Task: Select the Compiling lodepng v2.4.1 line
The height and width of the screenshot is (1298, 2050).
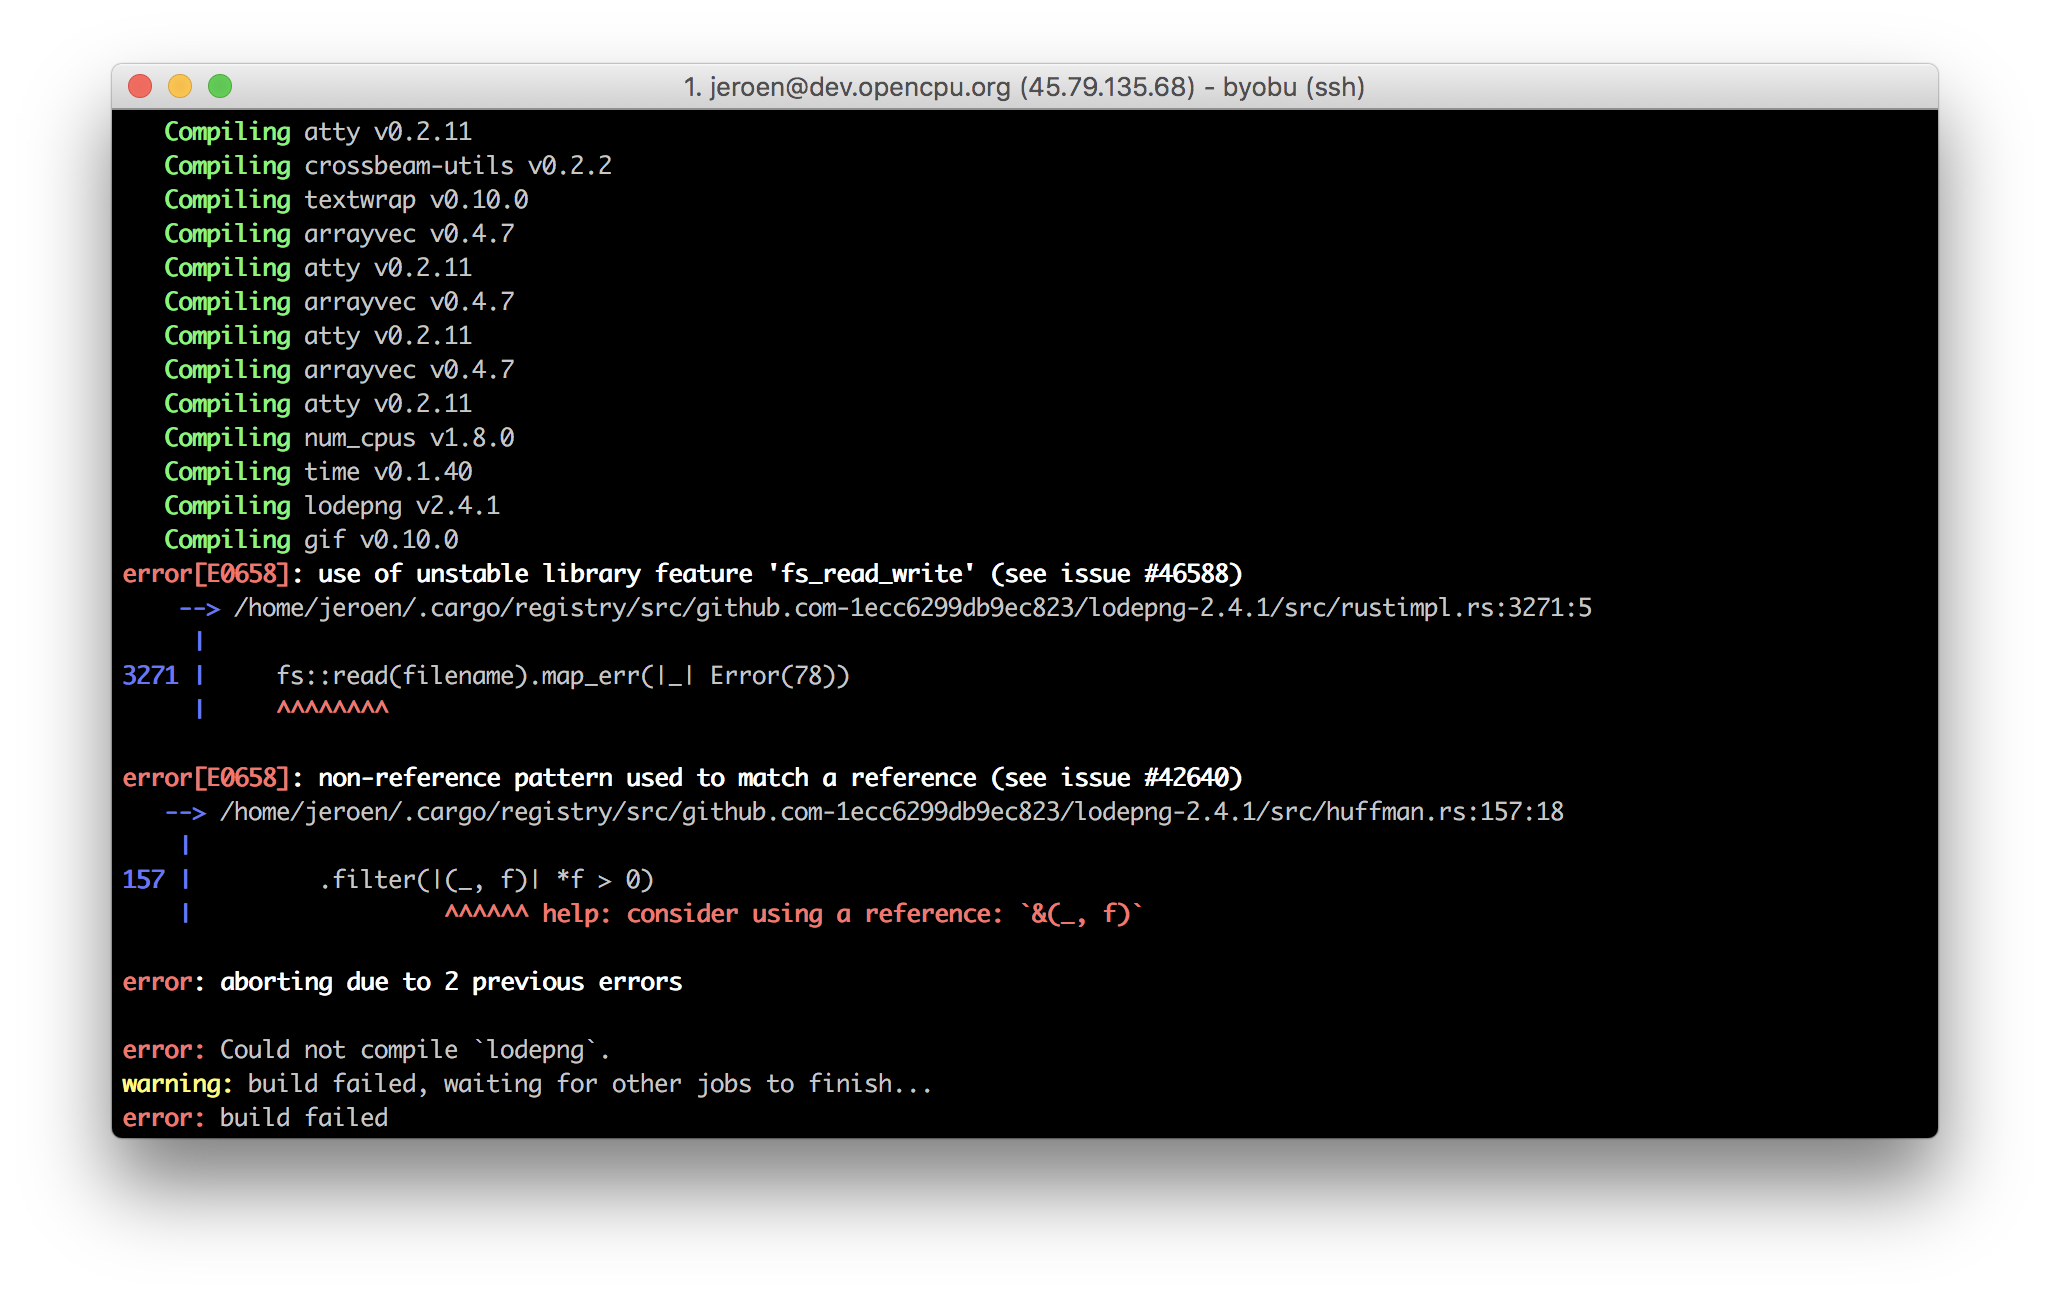Action: coord(331,505)
